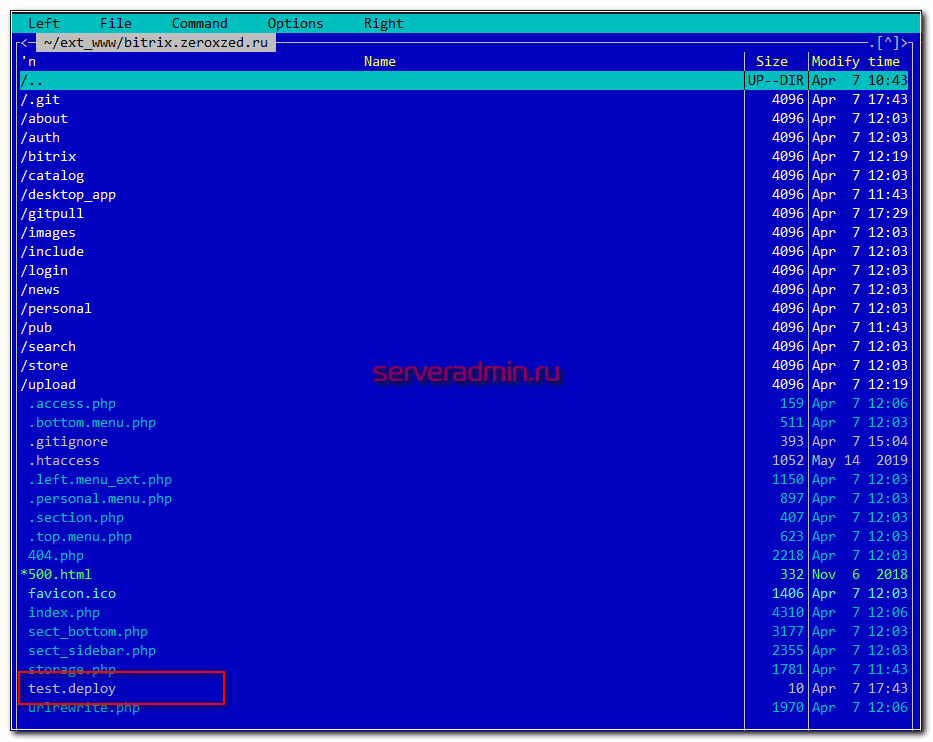
Task: Click the panel history [^] button
Action: point(887,43)
